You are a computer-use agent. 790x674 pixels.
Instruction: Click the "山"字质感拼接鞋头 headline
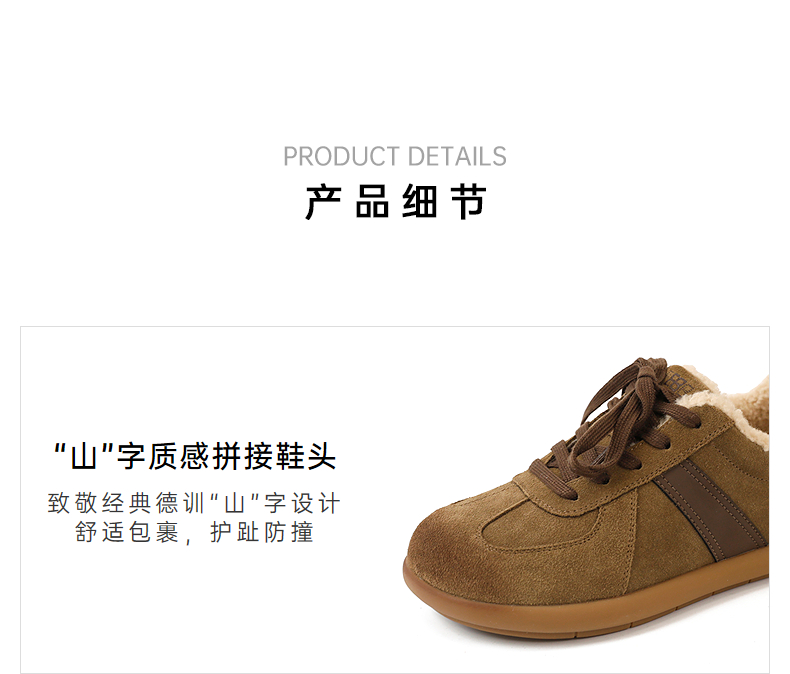coord(194,456)
